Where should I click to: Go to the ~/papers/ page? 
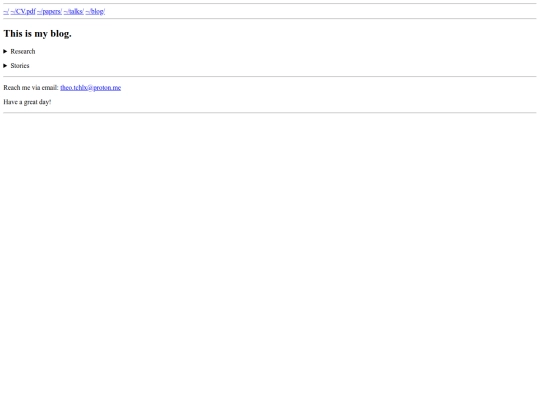50,11
